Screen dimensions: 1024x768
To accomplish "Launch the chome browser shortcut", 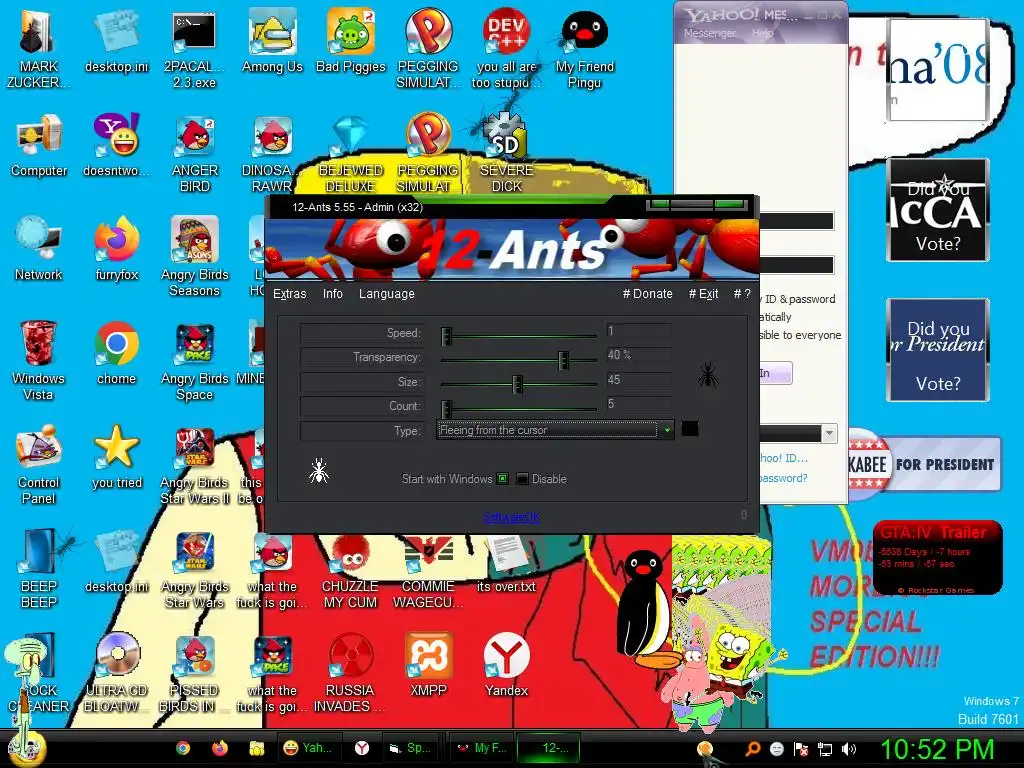I will (x=116, y=351).
